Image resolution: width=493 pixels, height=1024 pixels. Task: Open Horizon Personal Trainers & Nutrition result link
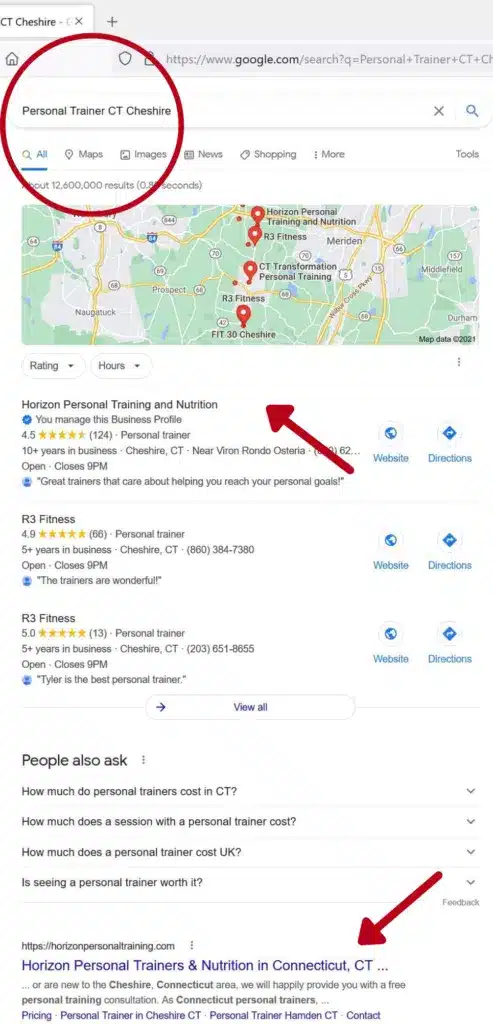[x=204, y=965]
